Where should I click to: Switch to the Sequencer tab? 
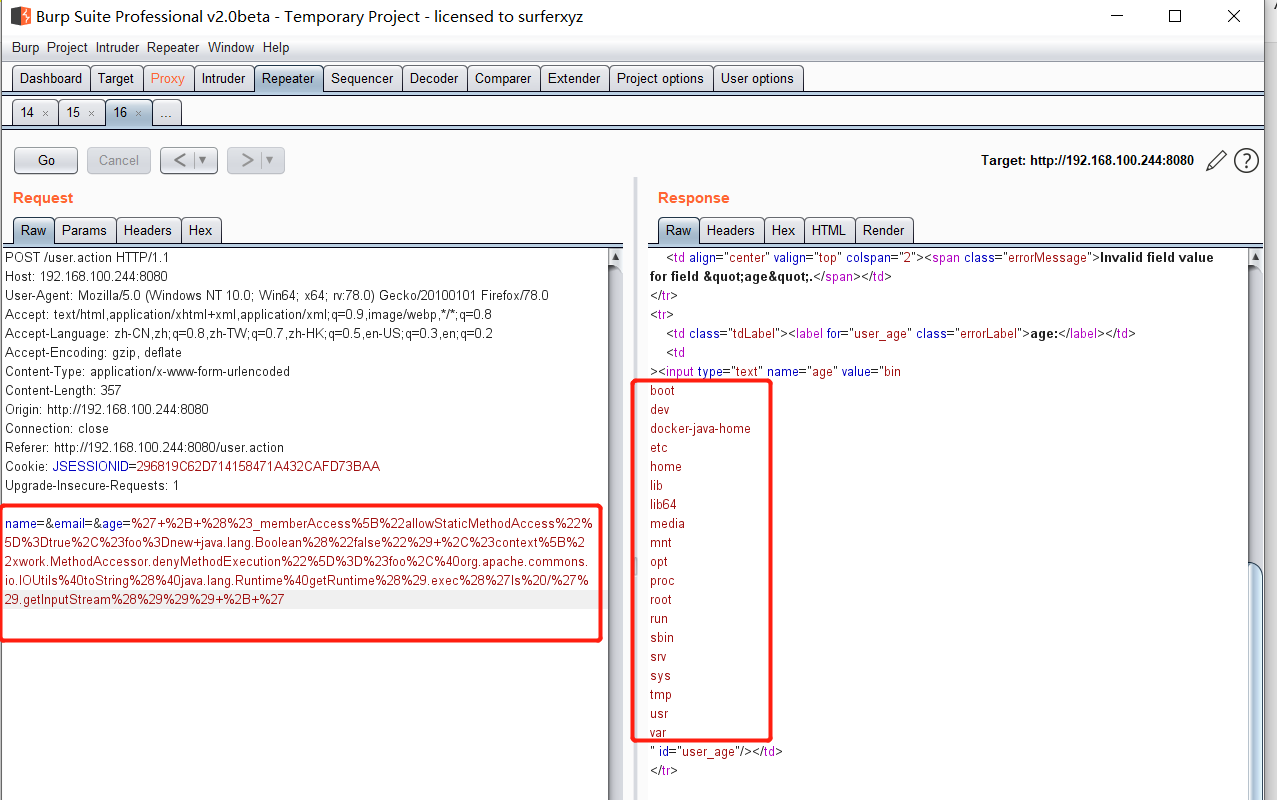[362, 79]
